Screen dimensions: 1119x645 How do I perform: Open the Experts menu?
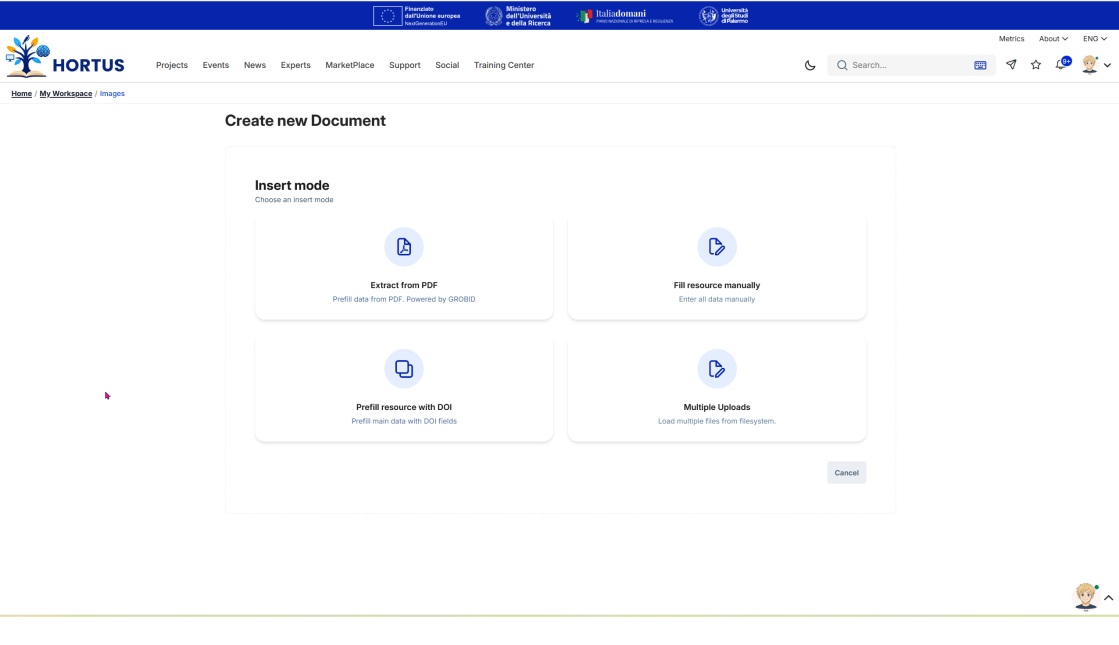point(295,65)
